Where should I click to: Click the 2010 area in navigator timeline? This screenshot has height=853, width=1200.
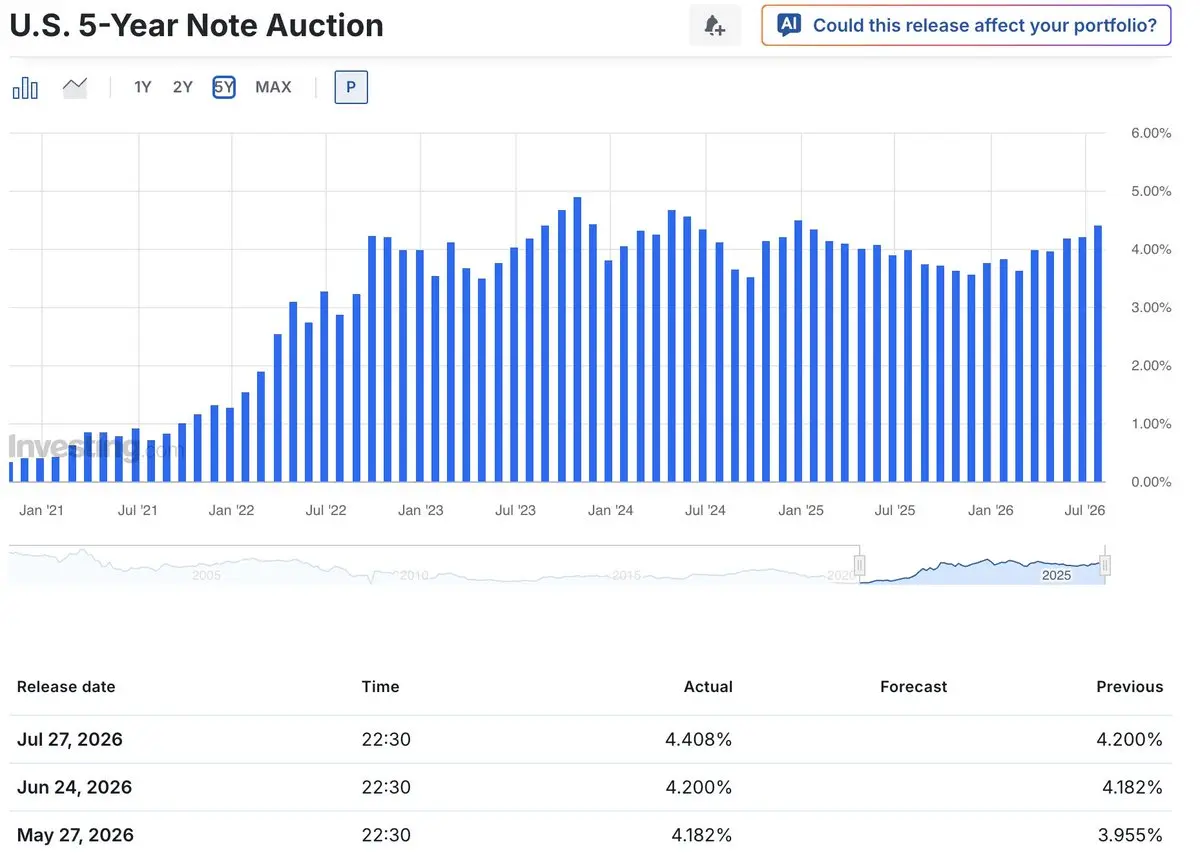[414, 575]
